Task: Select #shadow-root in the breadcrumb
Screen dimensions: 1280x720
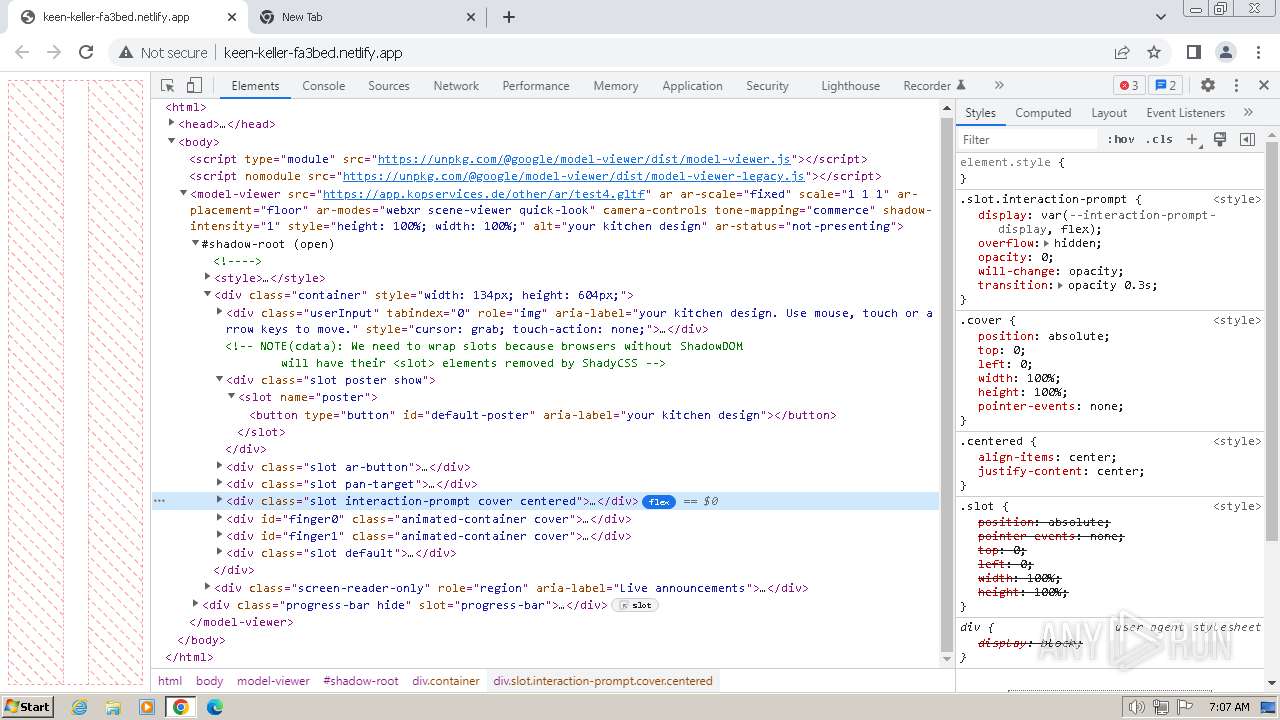Action: tap(361, 681)
